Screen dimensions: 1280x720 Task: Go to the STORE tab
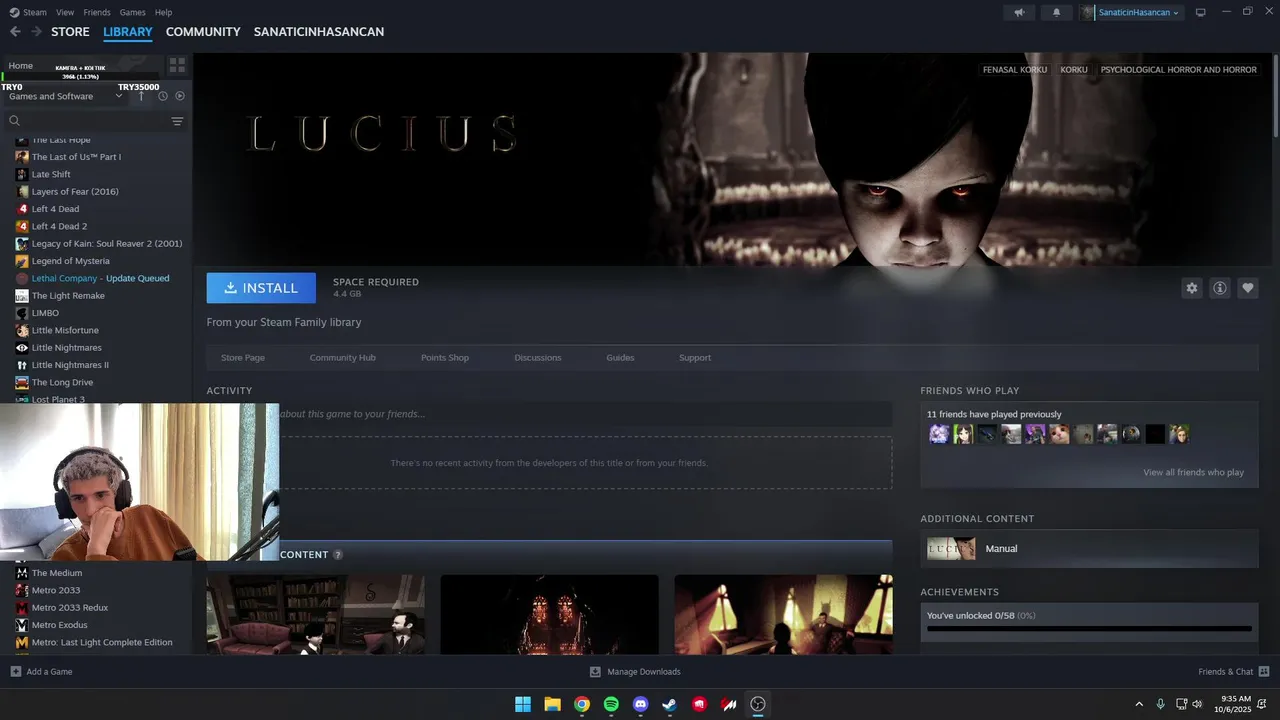[70, 32]
